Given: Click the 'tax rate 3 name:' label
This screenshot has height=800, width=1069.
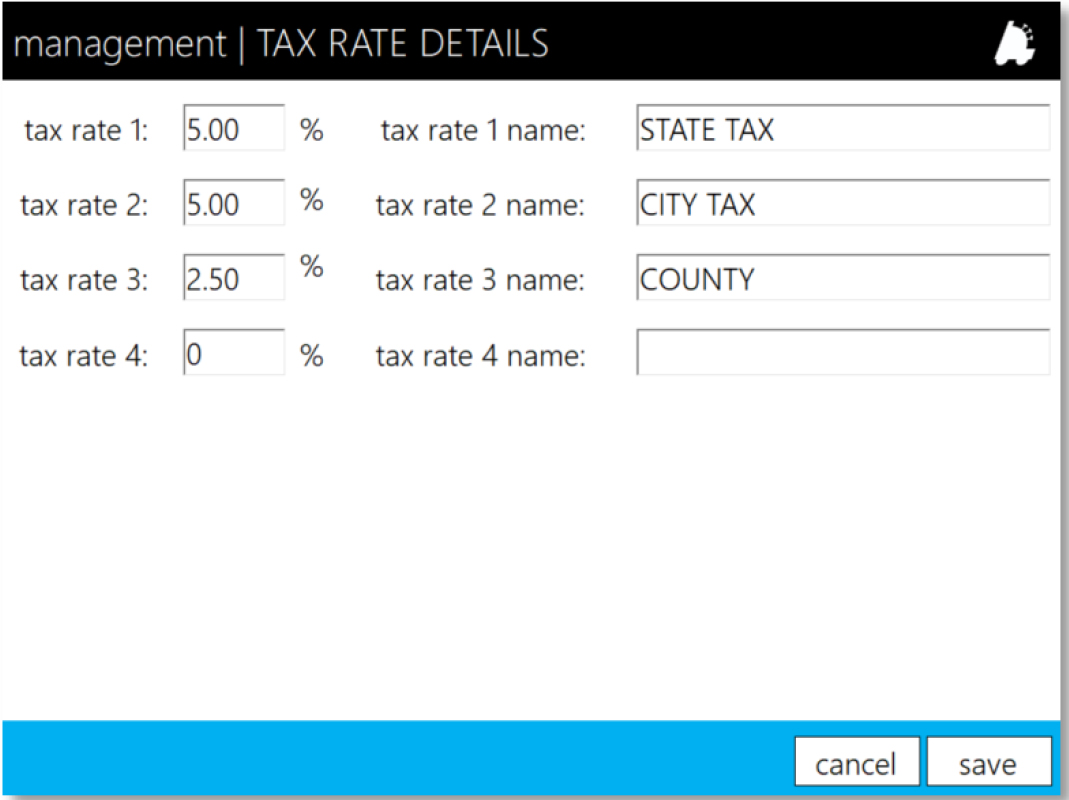Looking at the screenshot, I should click(480, 280).
